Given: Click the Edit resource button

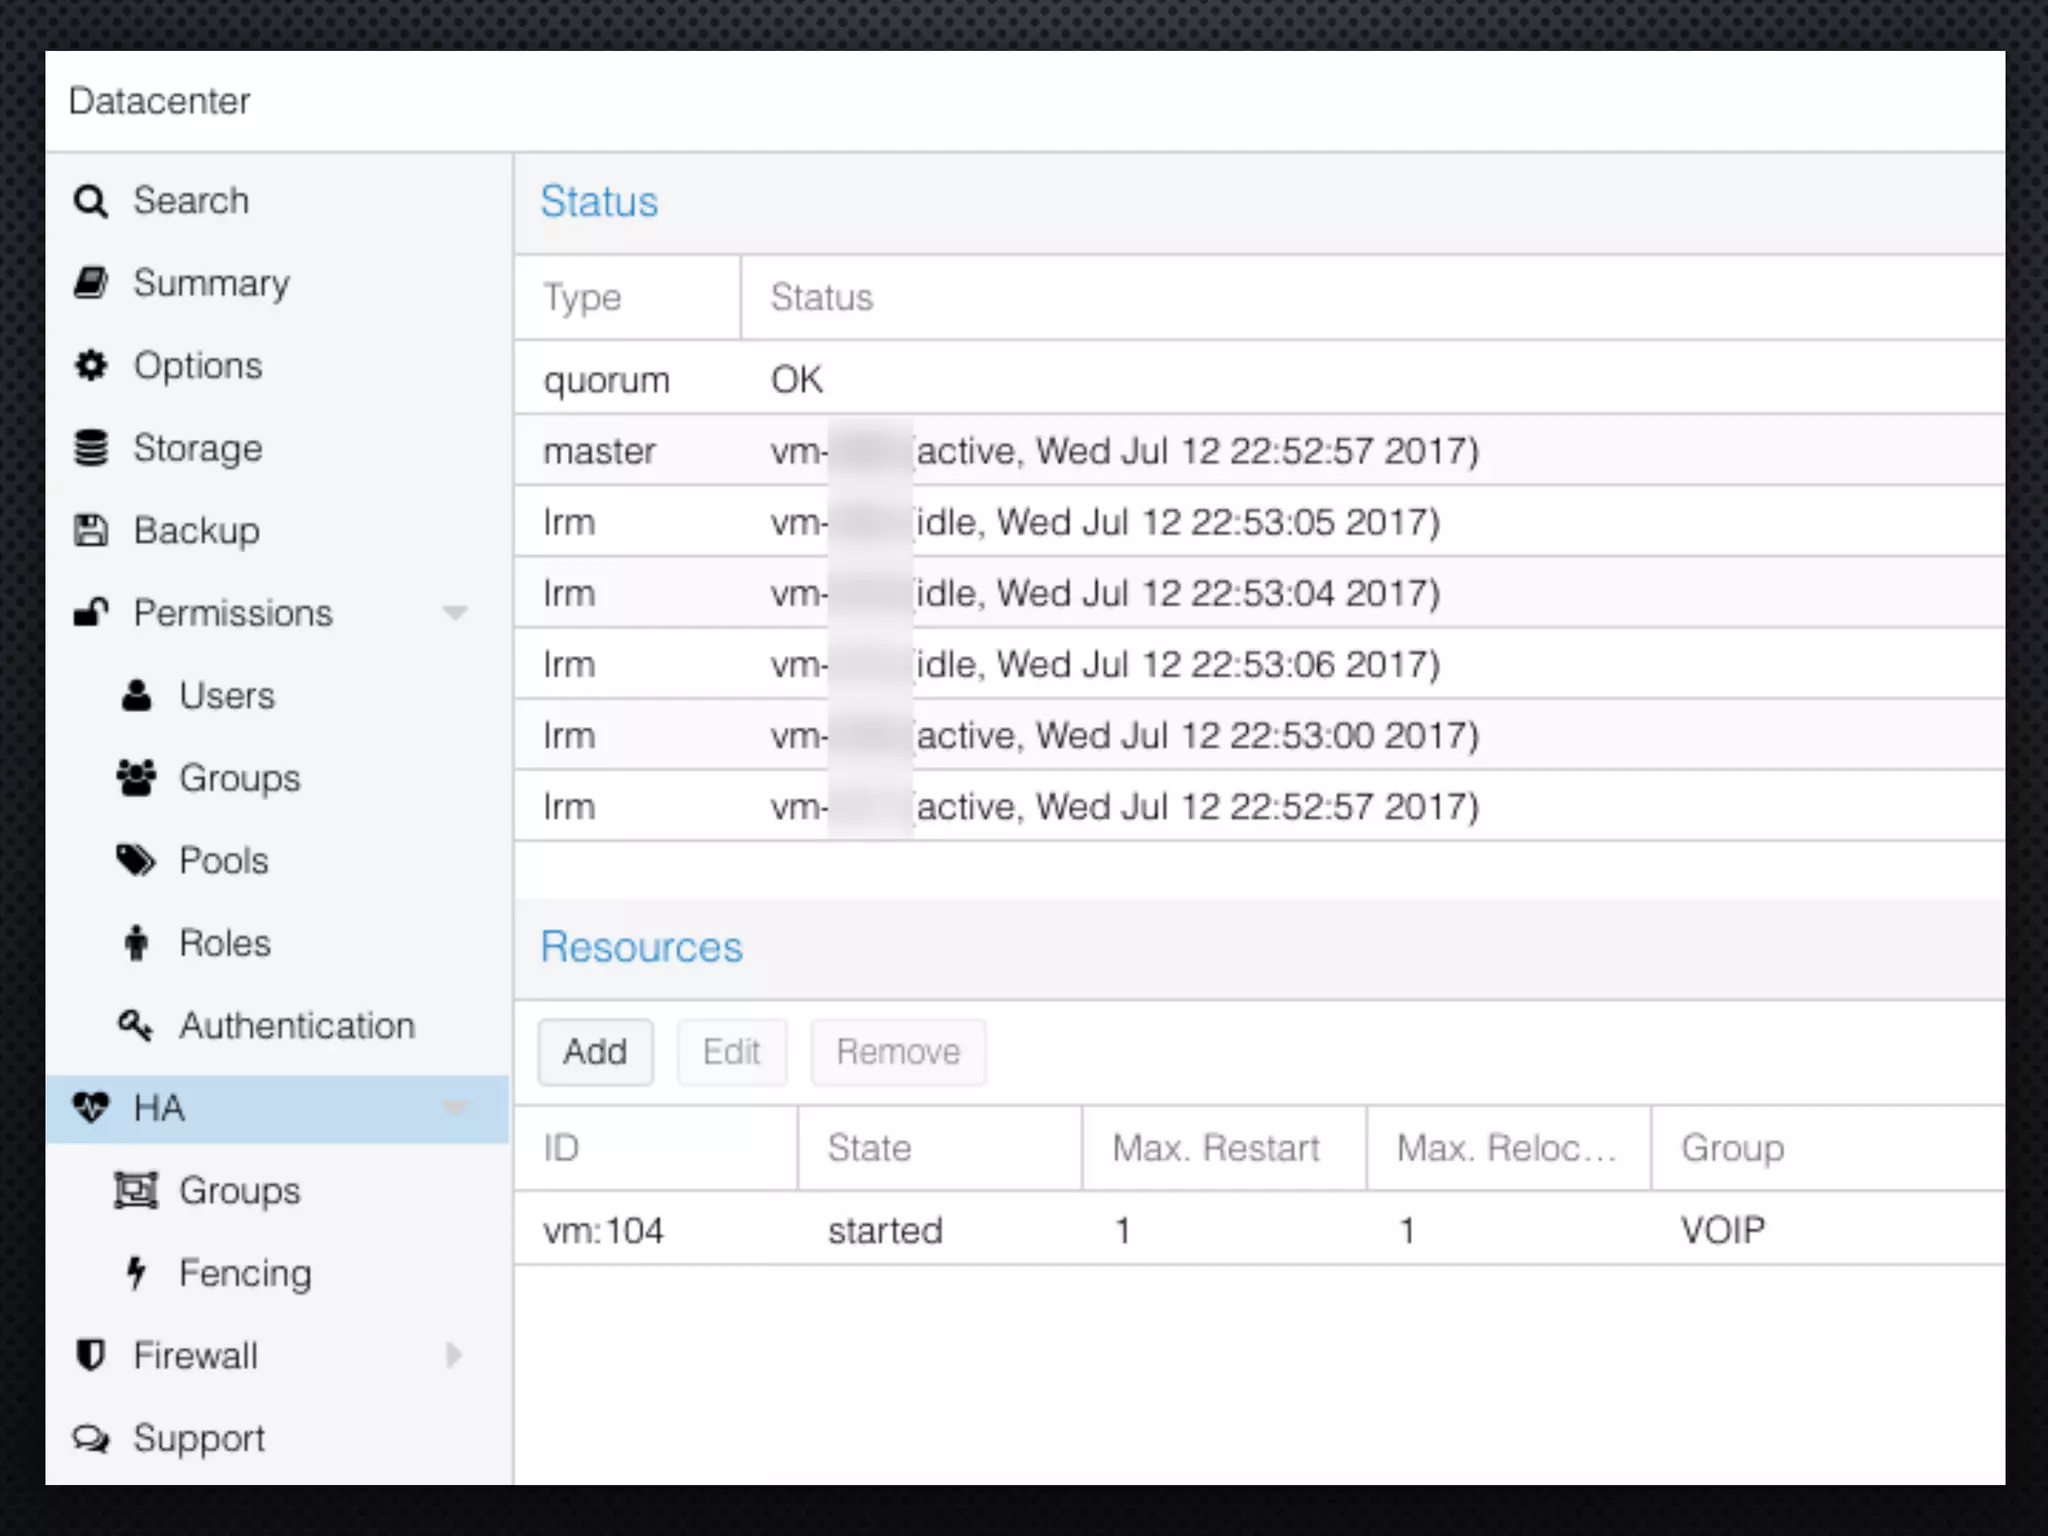Looking at the screenshot, I should point(731,1052).
